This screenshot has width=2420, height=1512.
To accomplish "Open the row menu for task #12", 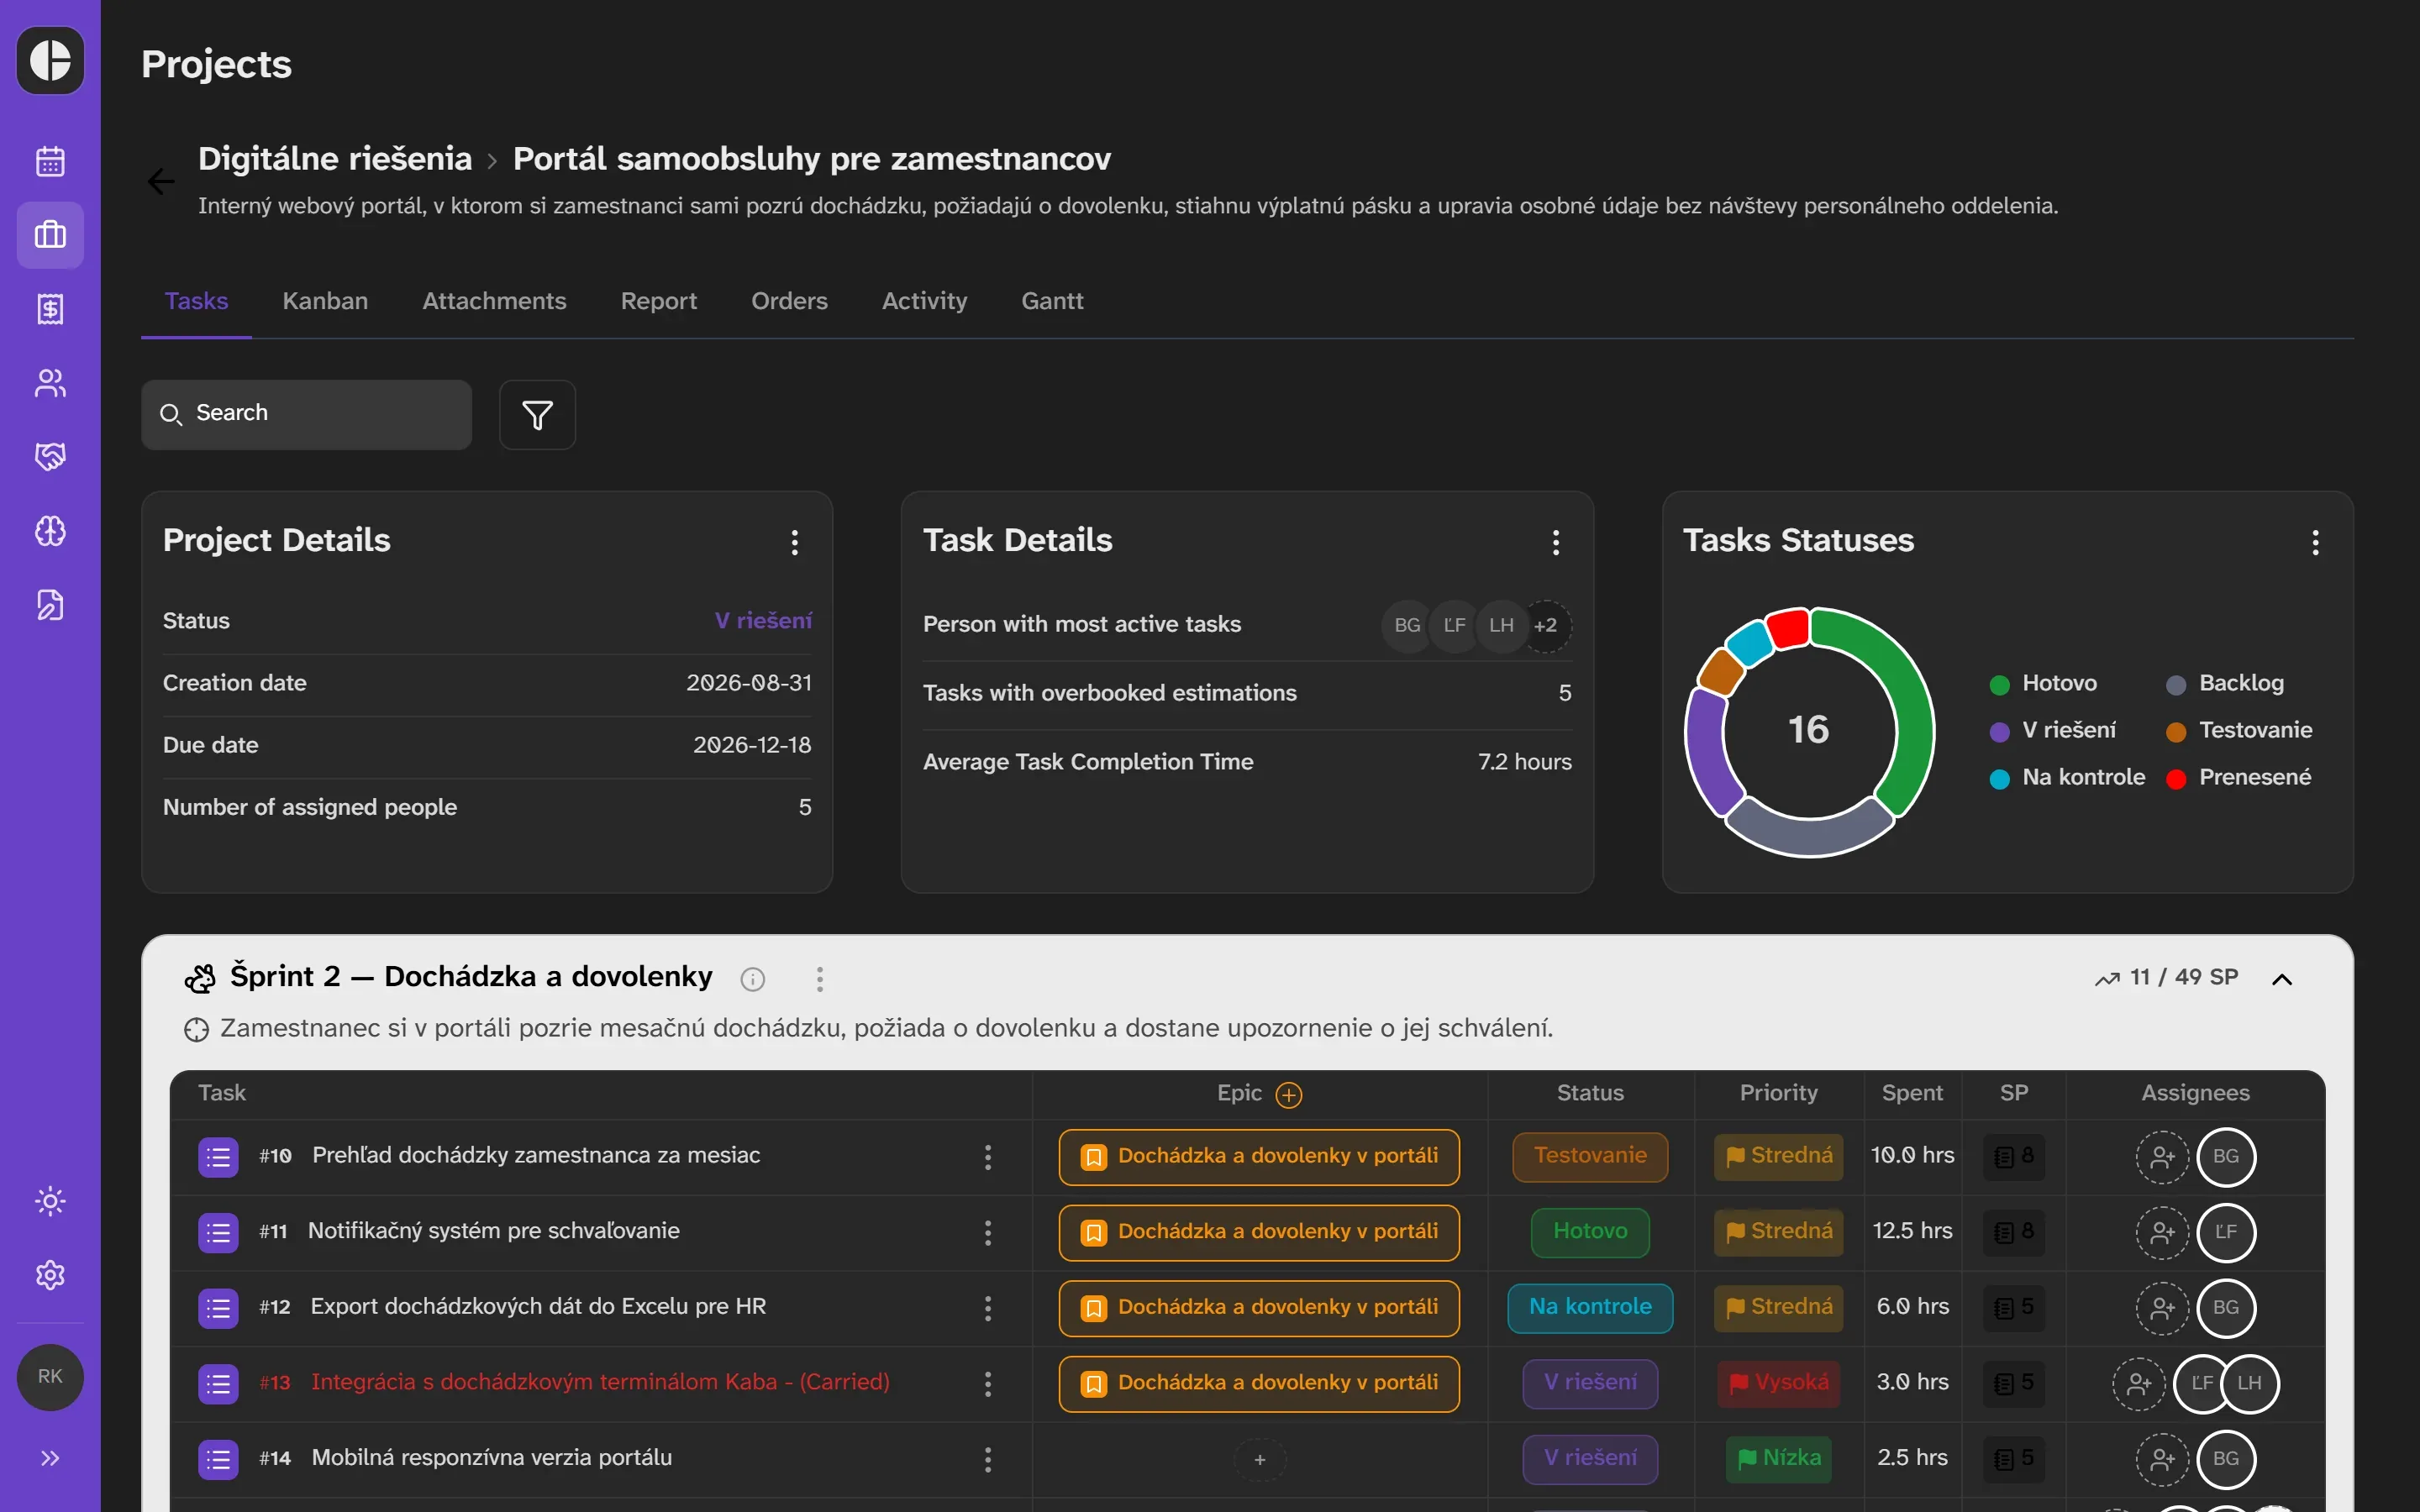I will click(987, 1308).
